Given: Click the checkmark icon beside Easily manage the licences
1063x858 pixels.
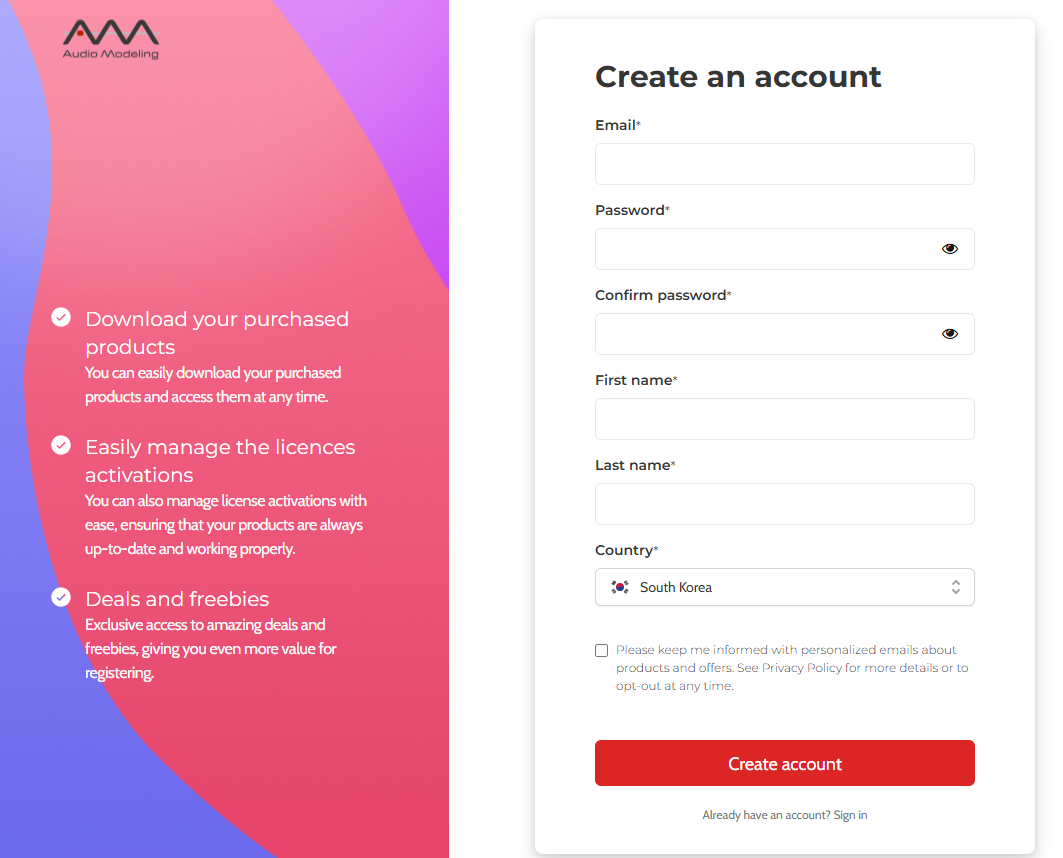Looking at the screenshot, I should coord(61,445).
